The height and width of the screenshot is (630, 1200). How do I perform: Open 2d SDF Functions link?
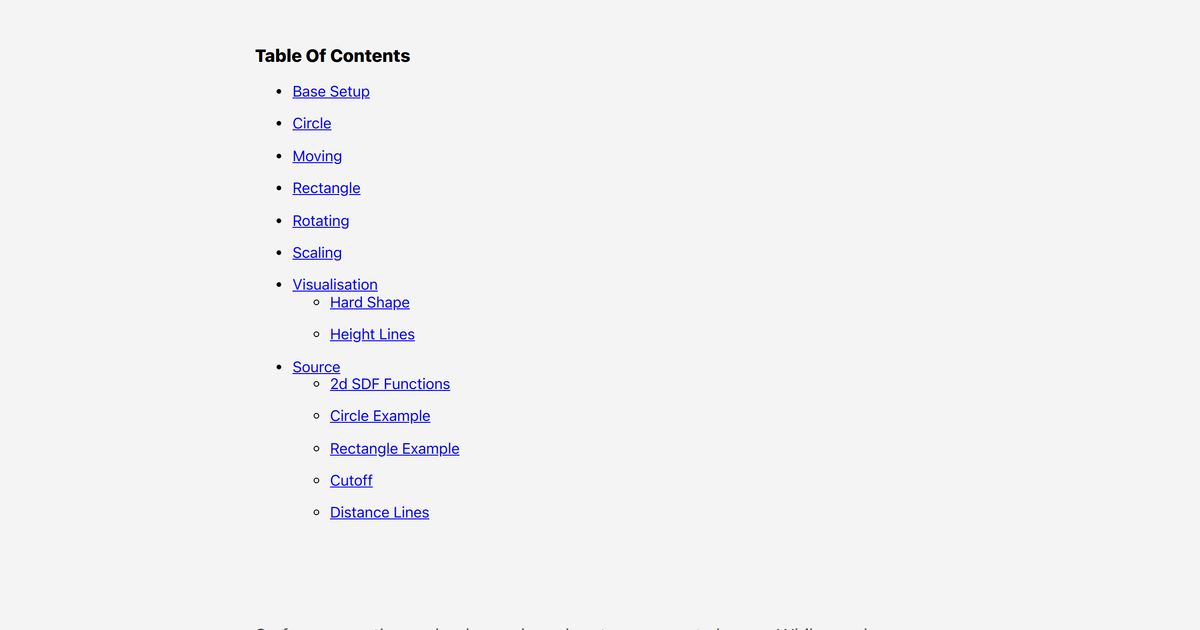[x=390, y=384]
